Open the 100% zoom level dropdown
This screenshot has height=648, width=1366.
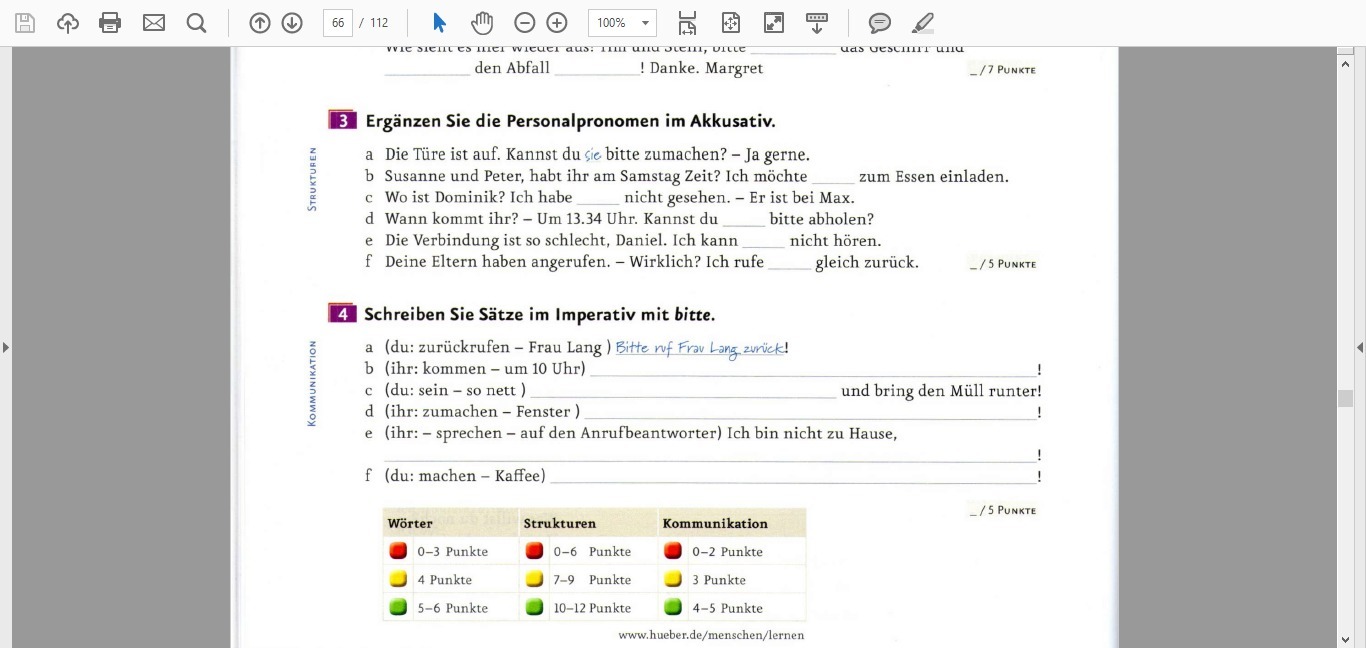tap(622, 23)
